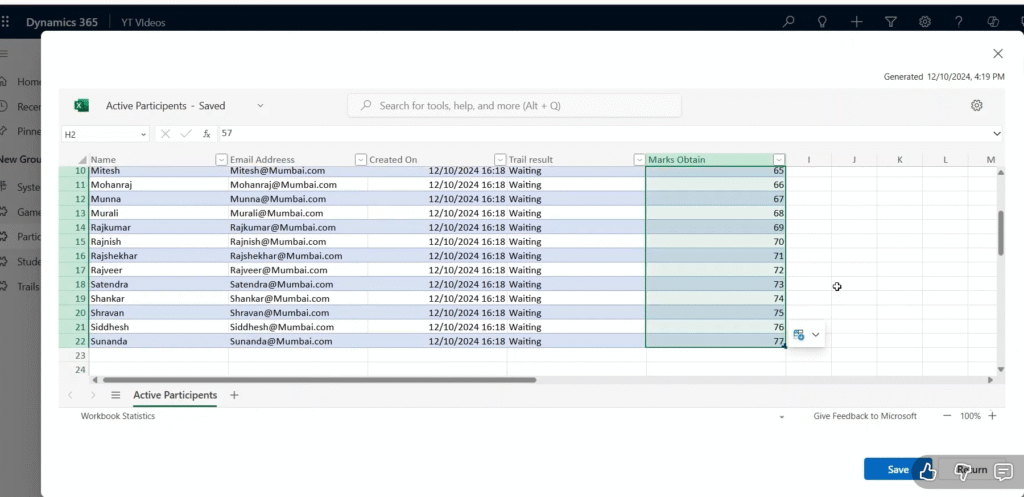
Task: Open the all sheets list icon
Action: 115,395
